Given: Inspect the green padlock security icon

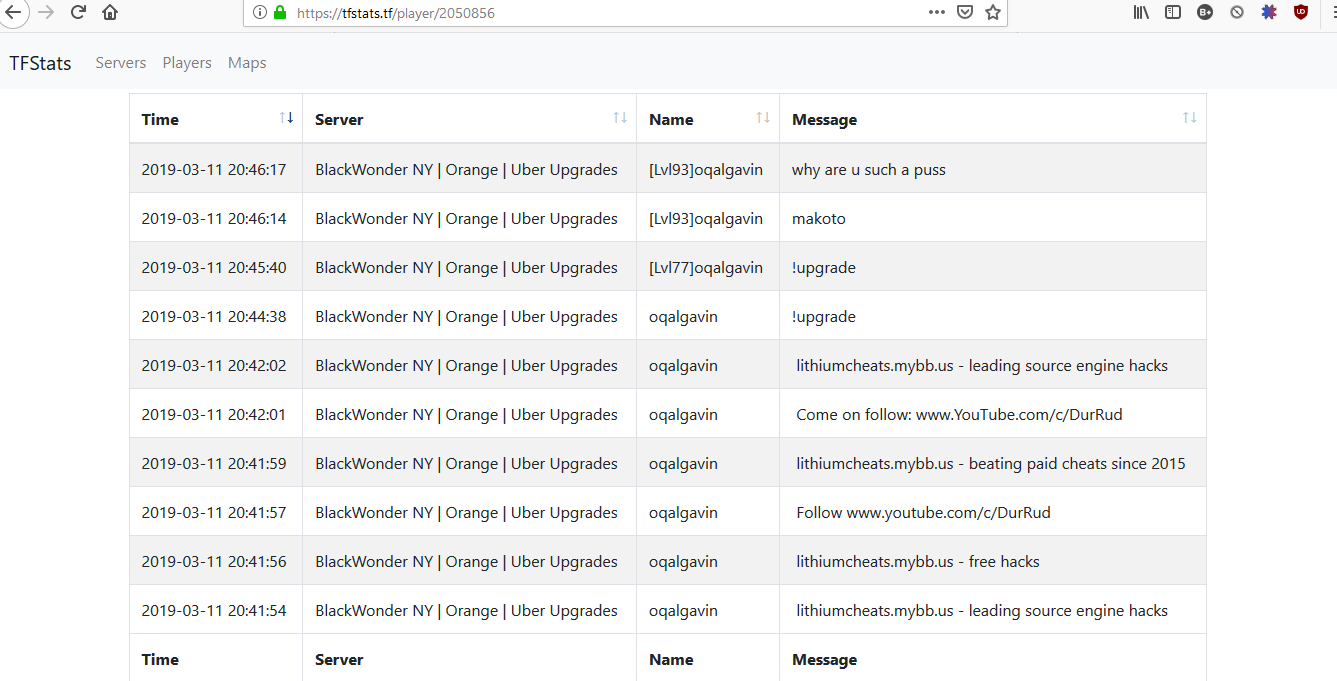Looking at the screenshot, I should click(x=280, y=13).
